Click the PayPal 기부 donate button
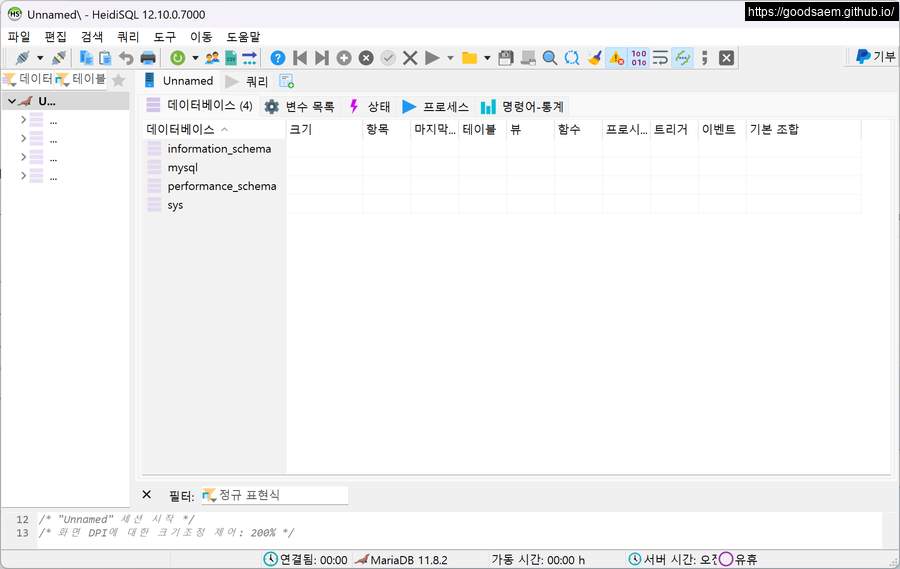 (875, 56)
